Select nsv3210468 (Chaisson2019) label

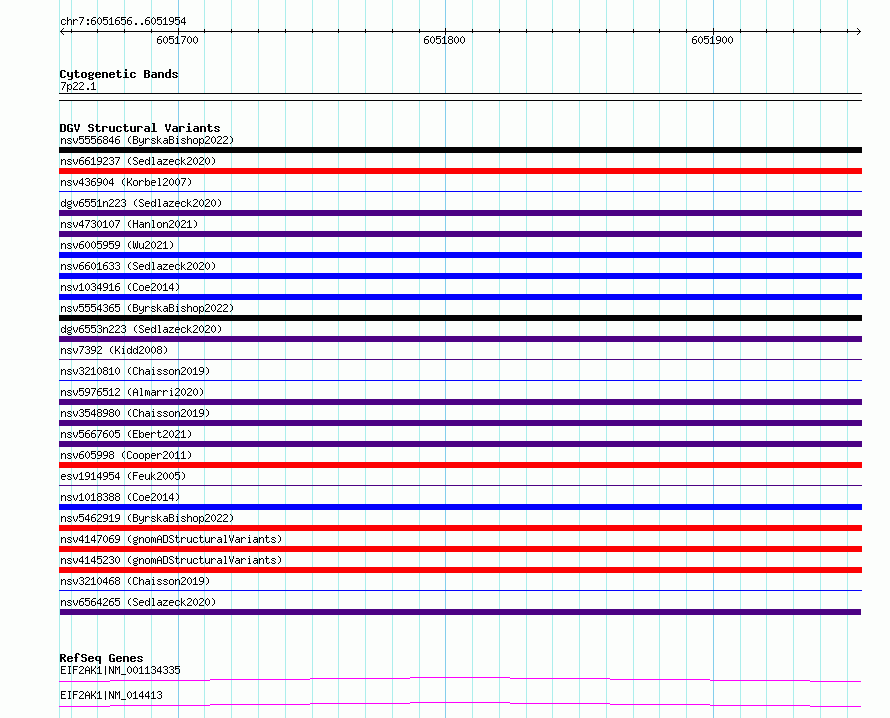135,581
